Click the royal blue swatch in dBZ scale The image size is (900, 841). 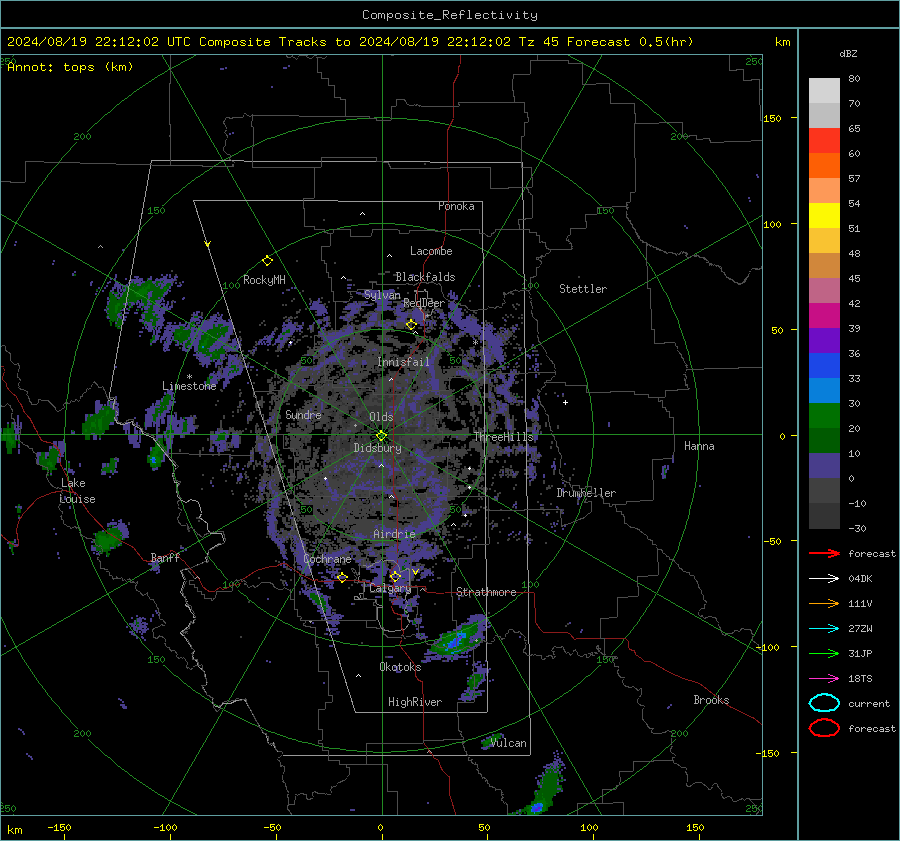coord(824,366)
